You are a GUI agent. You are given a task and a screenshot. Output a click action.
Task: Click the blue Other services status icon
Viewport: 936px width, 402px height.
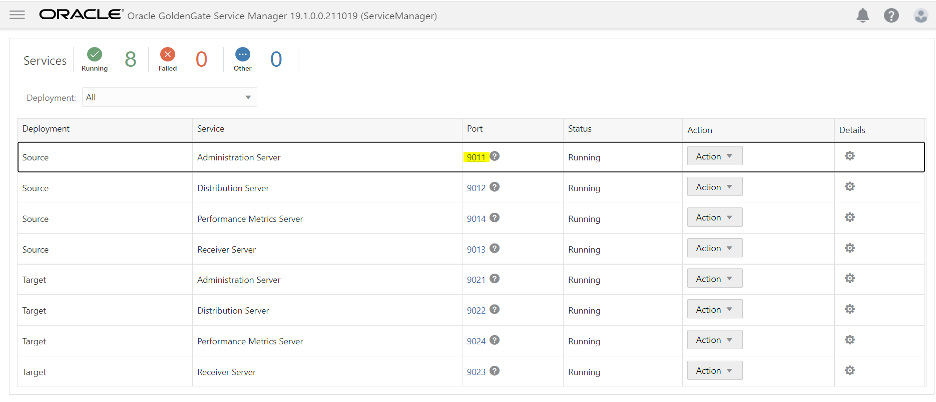point(242,54)
